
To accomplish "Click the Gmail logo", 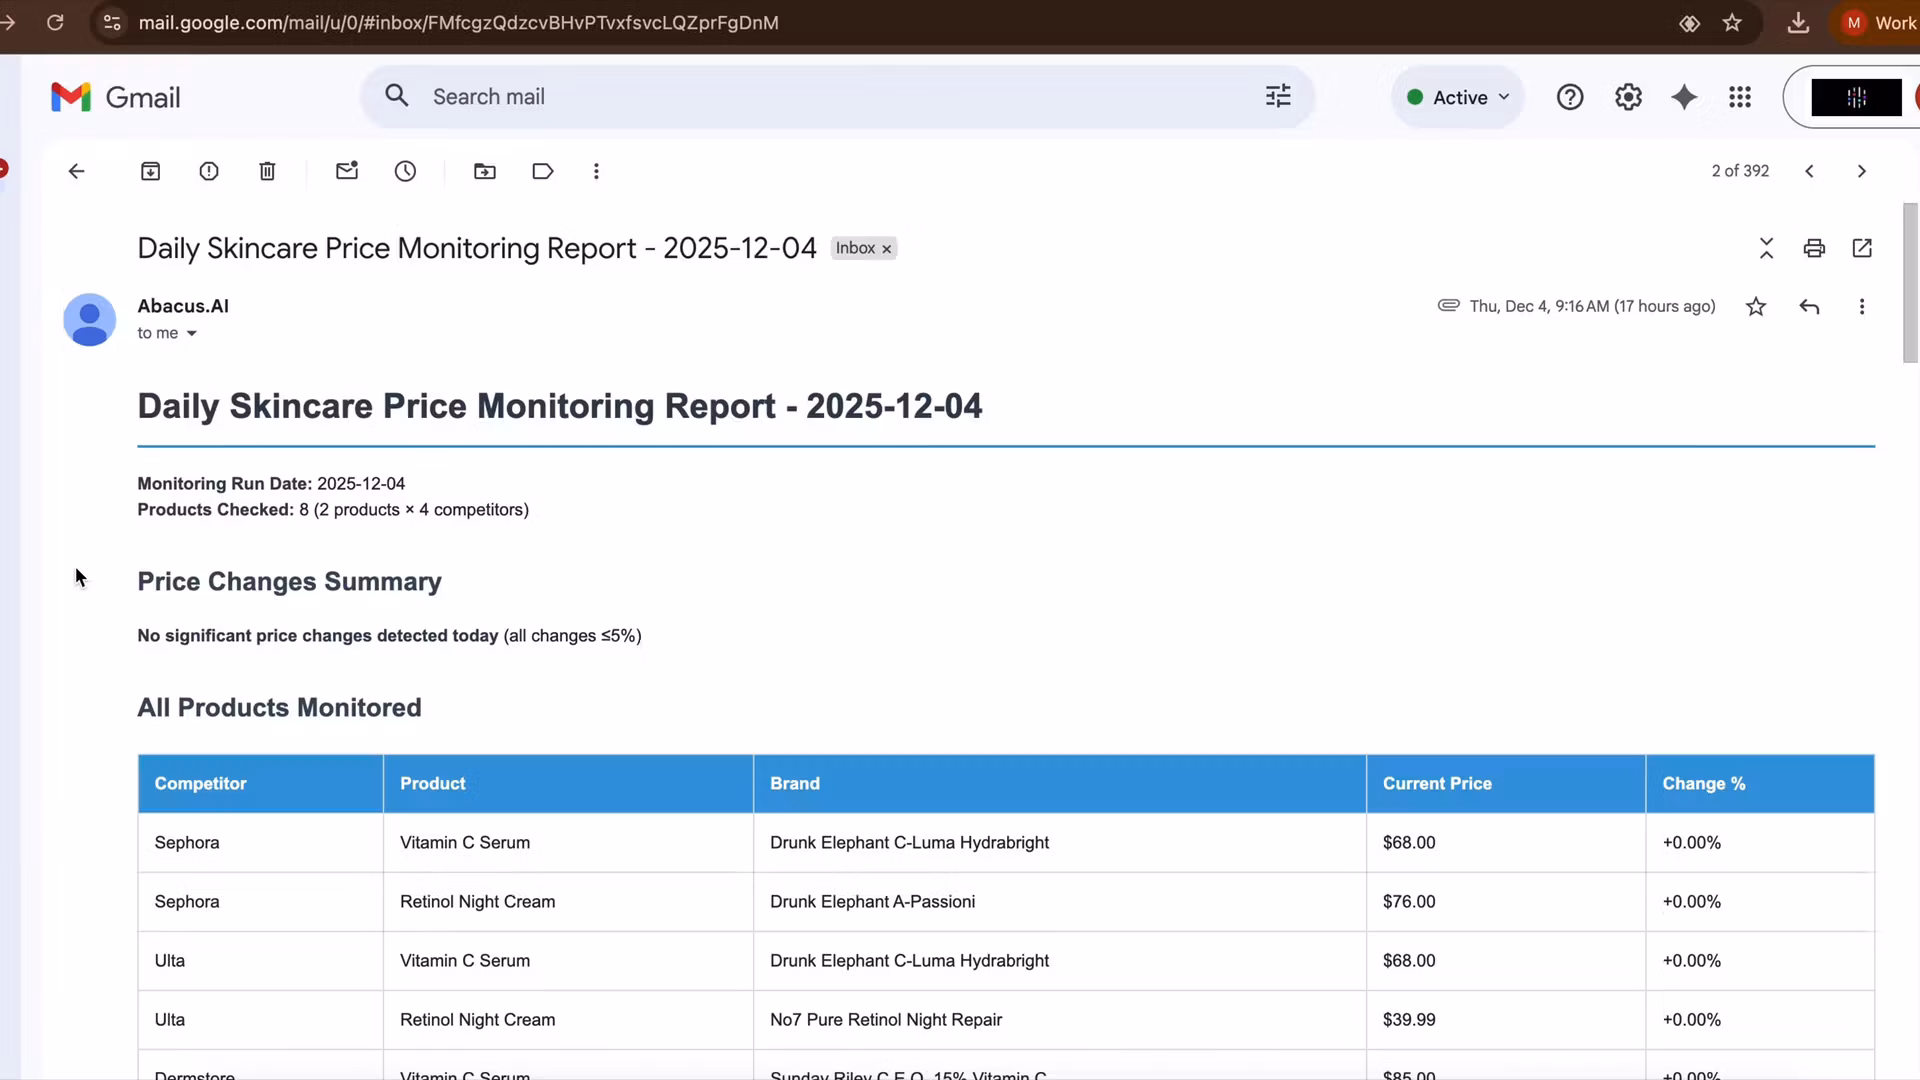I will (115, 97).
